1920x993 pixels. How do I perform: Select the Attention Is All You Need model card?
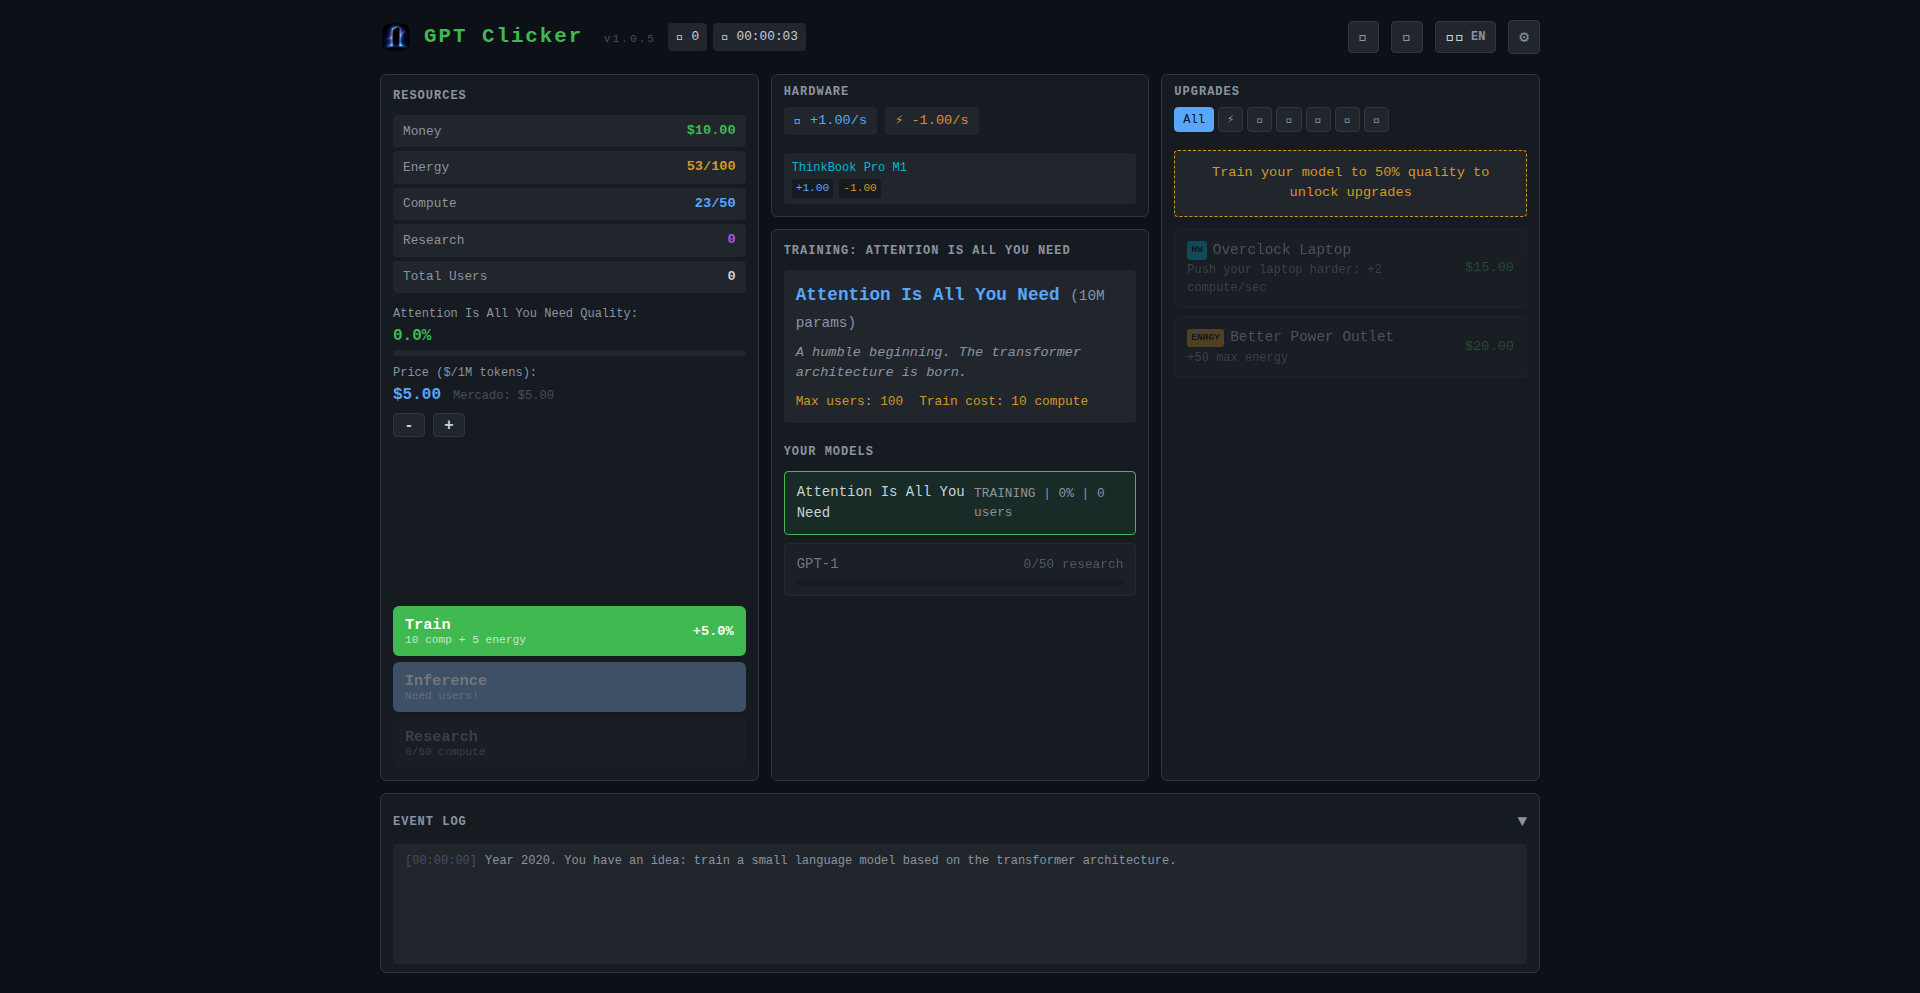point(959,503)
